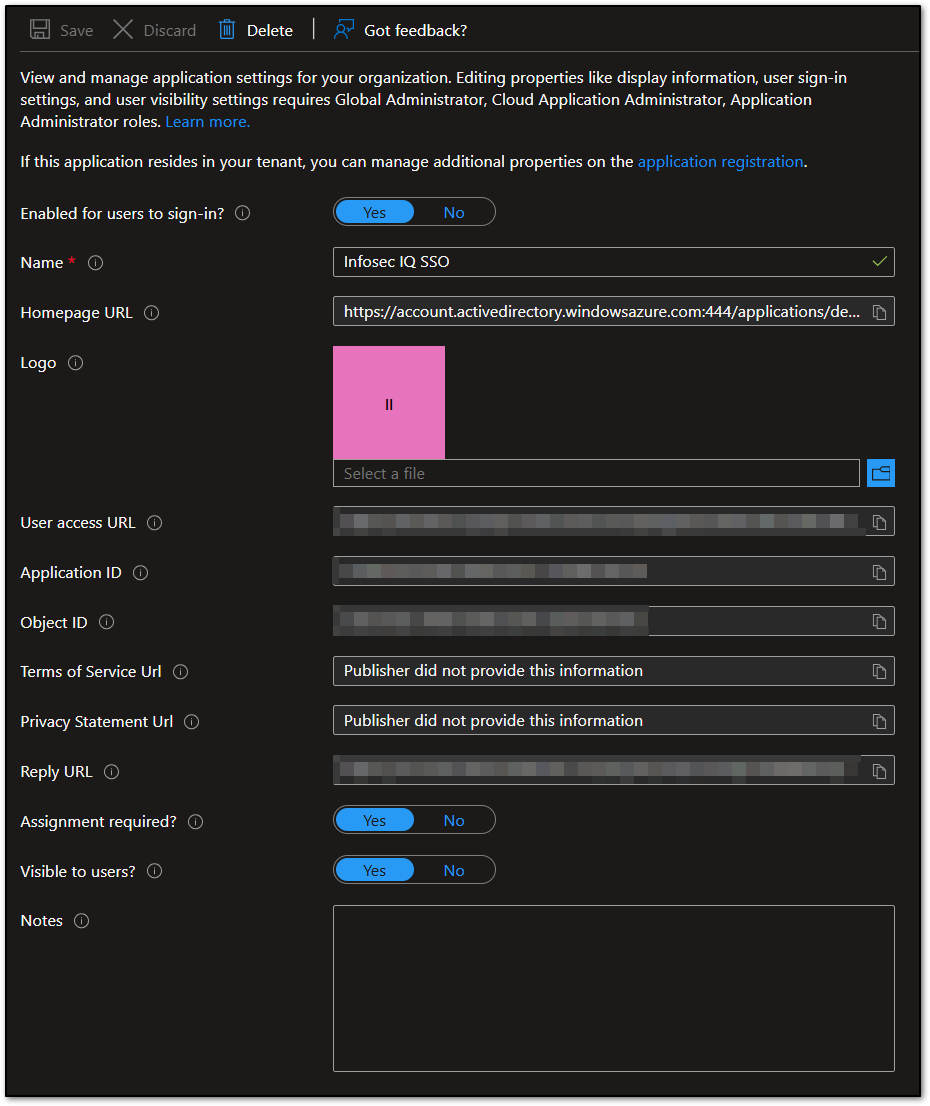Discard the pending changes
Image resolution: width=930 pixels, height=1106 pixels.
point(153,30)
